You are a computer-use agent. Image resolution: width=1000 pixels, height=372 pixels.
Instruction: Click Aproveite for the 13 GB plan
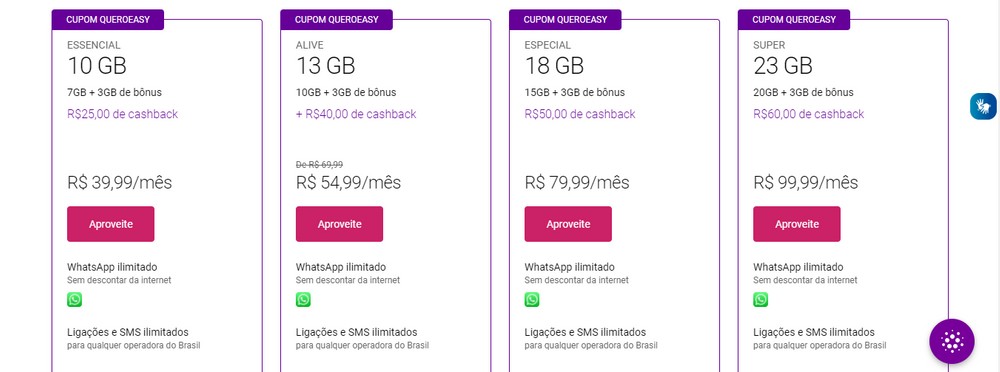[339, 224]
